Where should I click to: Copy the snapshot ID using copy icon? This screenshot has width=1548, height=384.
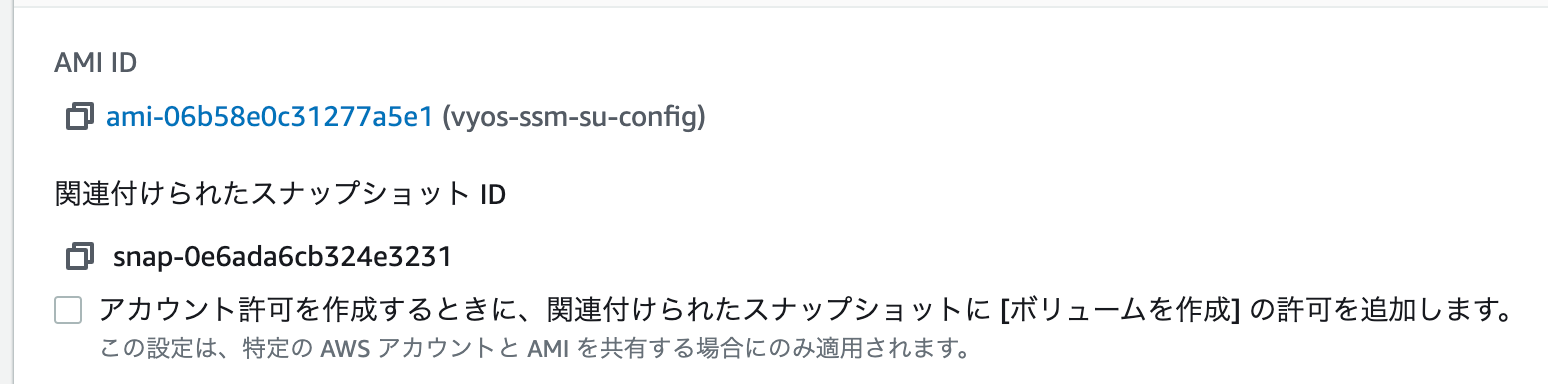pos(79,257)
